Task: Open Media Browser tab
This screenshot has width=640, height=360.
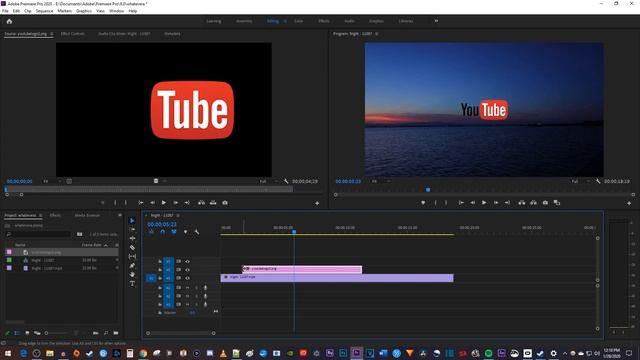Action: pos(87,215)
